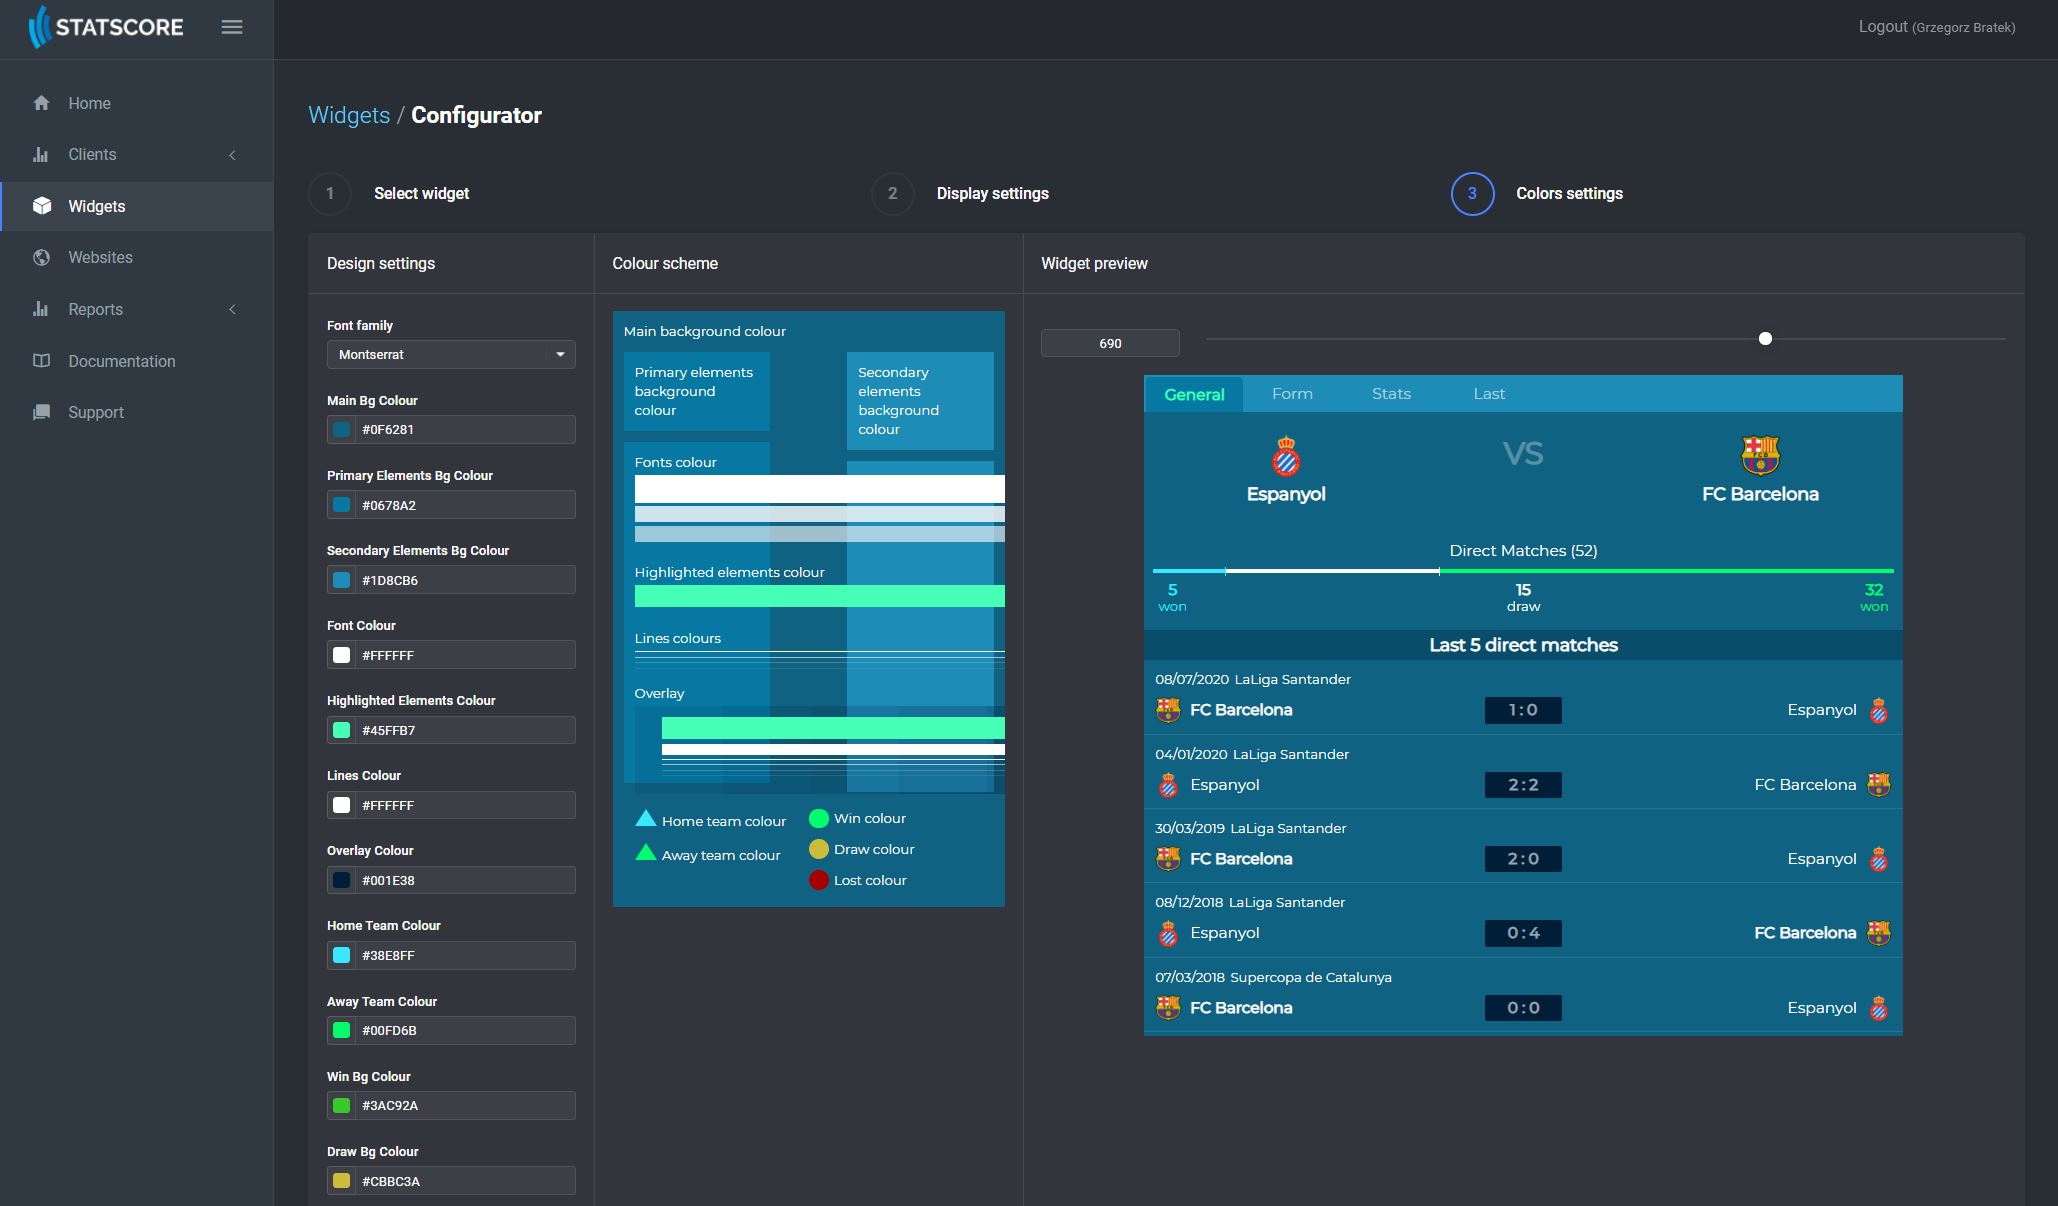
Task: Click the FC Barcelona crest in preview header
Action: click(x=1760, y=456)
